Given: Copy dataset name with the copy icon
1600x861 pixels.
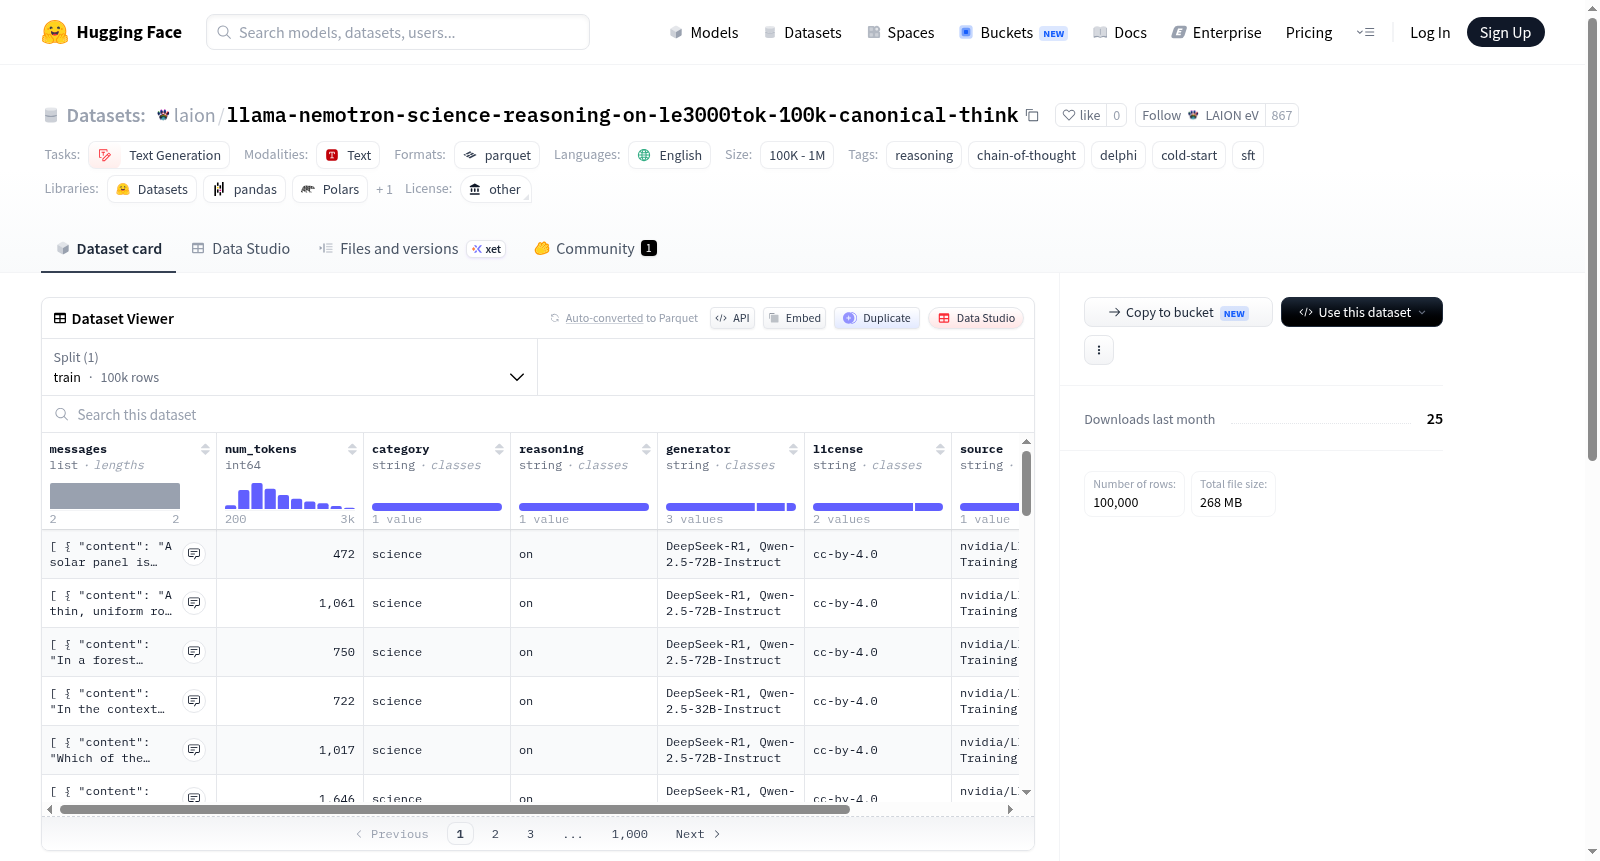Looking at the screenshot, I should 1032,115.
